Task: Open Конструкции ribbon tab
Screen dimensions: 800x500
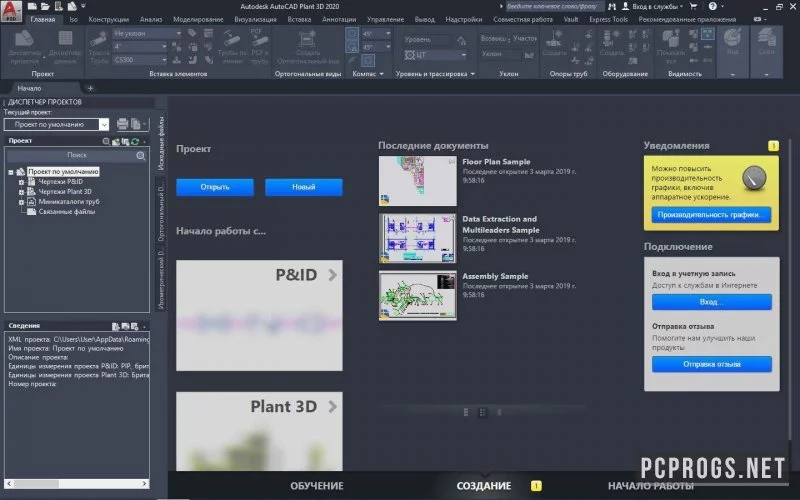Action: [109, 19]
